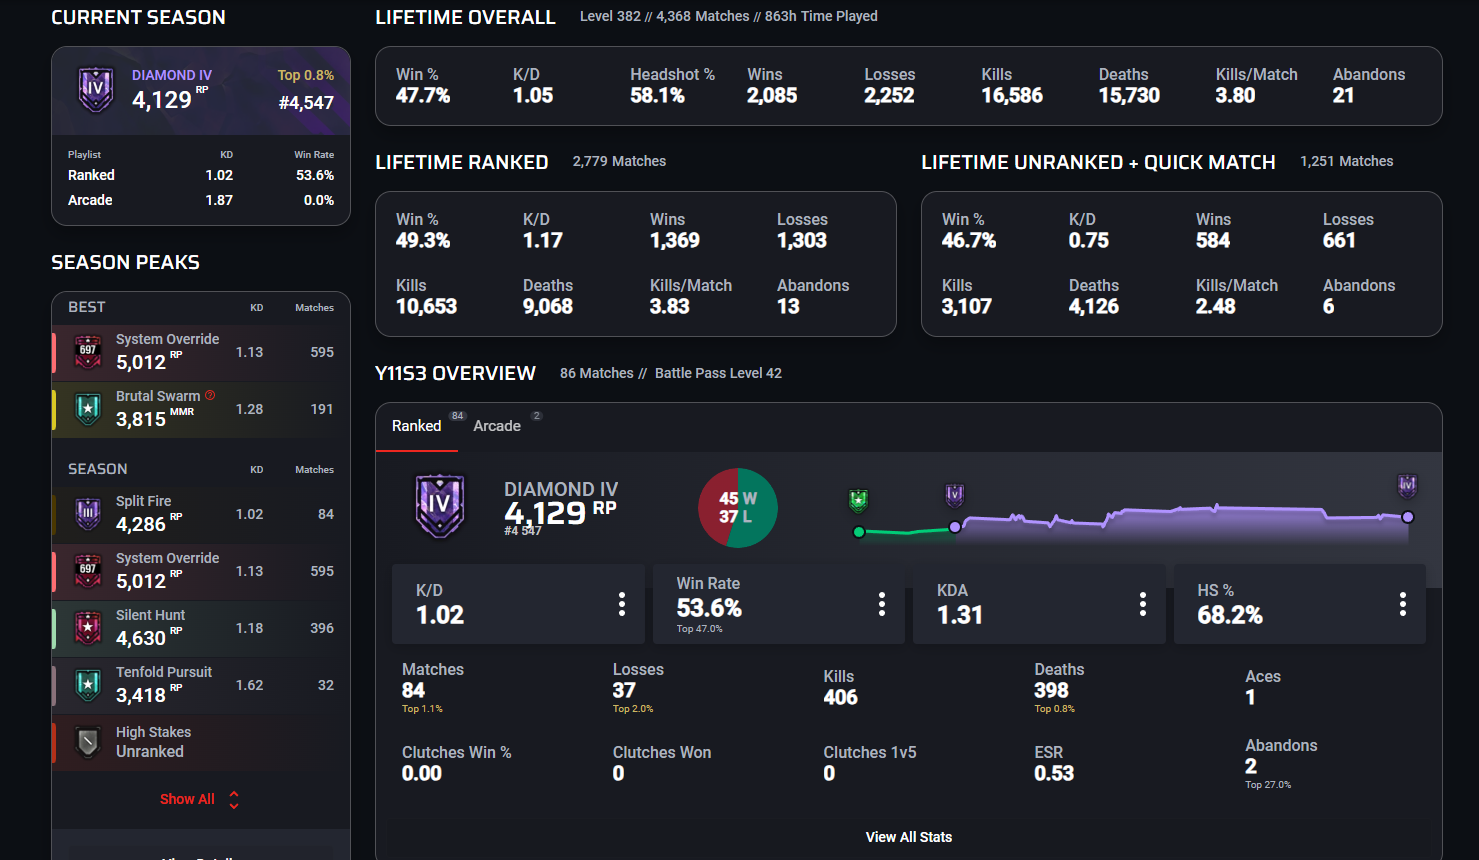Click the green starting point on rank graph
The image size is (1479, 860).
point(859,532)
